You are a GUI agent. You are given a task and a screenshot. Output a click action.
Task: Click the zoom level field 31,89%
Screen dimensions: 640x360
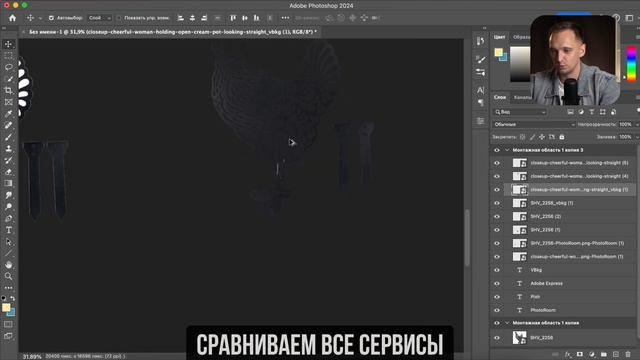[x=32, y=357]
